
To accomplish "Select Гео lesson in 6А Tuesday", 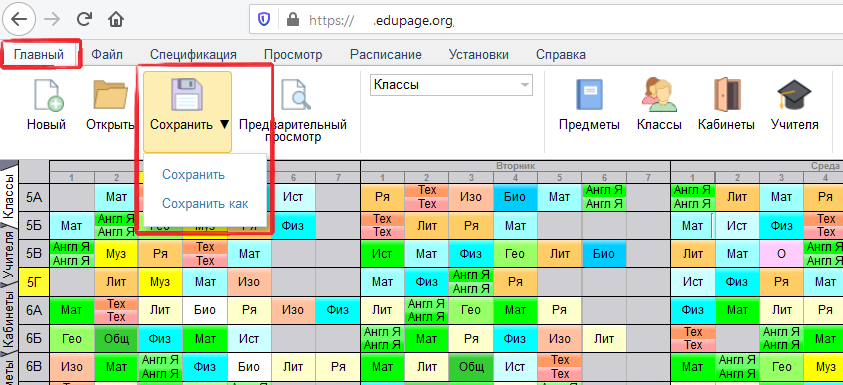I will 471,310.
